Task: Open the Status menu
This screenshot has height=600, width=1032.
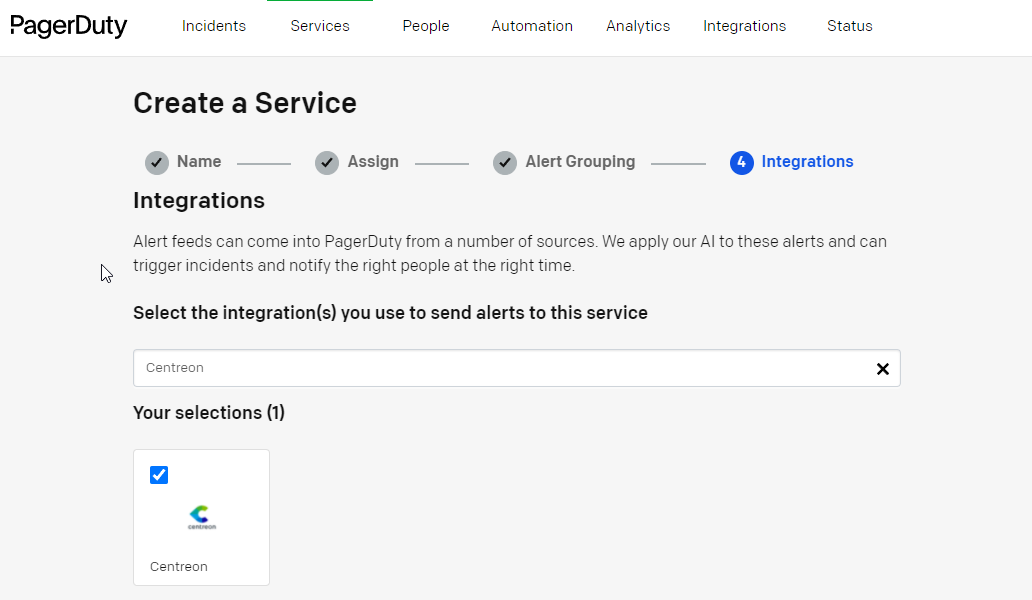Action: (x=850, y=26)
